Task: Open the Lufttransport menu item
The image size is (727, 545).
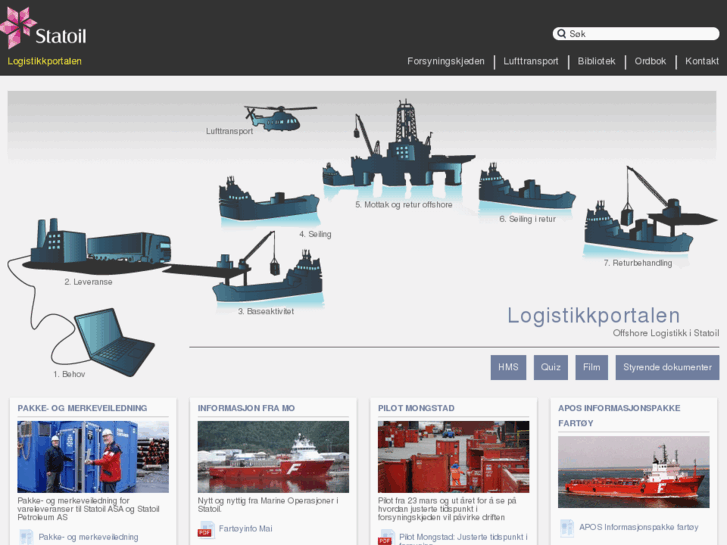Action: click(x=531, y=61)
